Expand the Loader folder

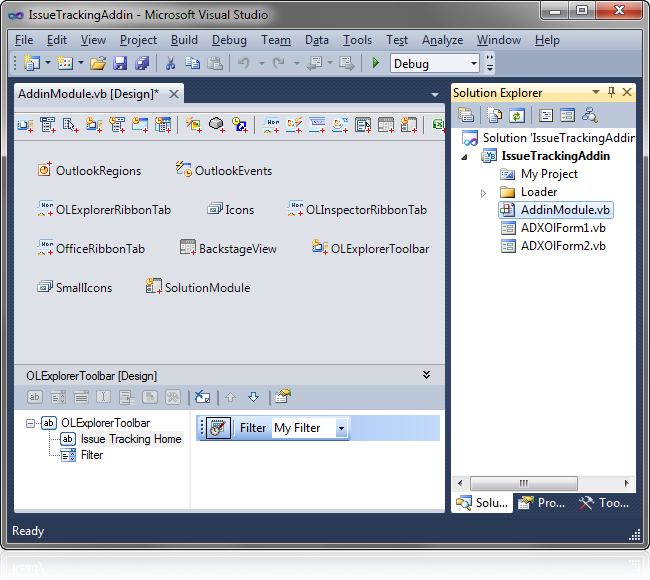(483, 193)
